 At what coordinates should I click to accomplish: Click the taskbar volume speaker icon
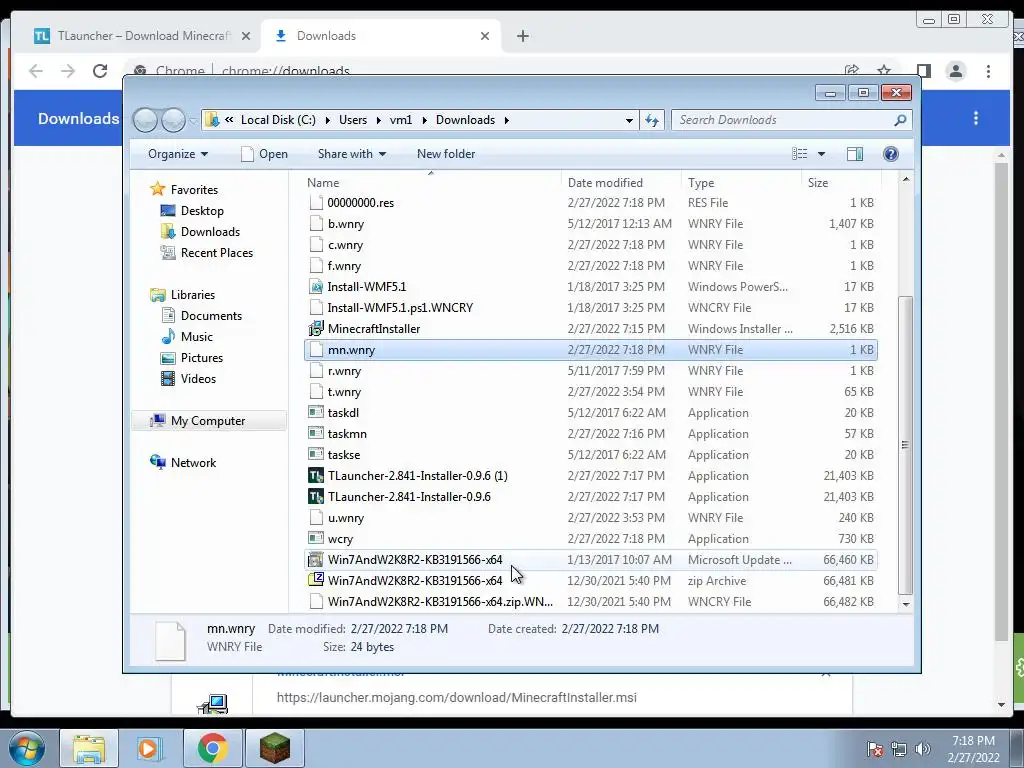click(922, 749)
